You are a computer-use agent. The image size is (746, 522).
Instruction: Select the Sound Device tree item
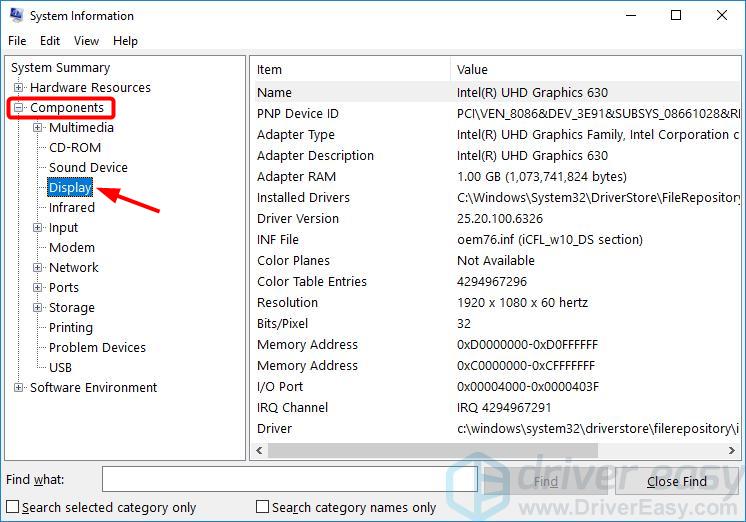point(88,168)
